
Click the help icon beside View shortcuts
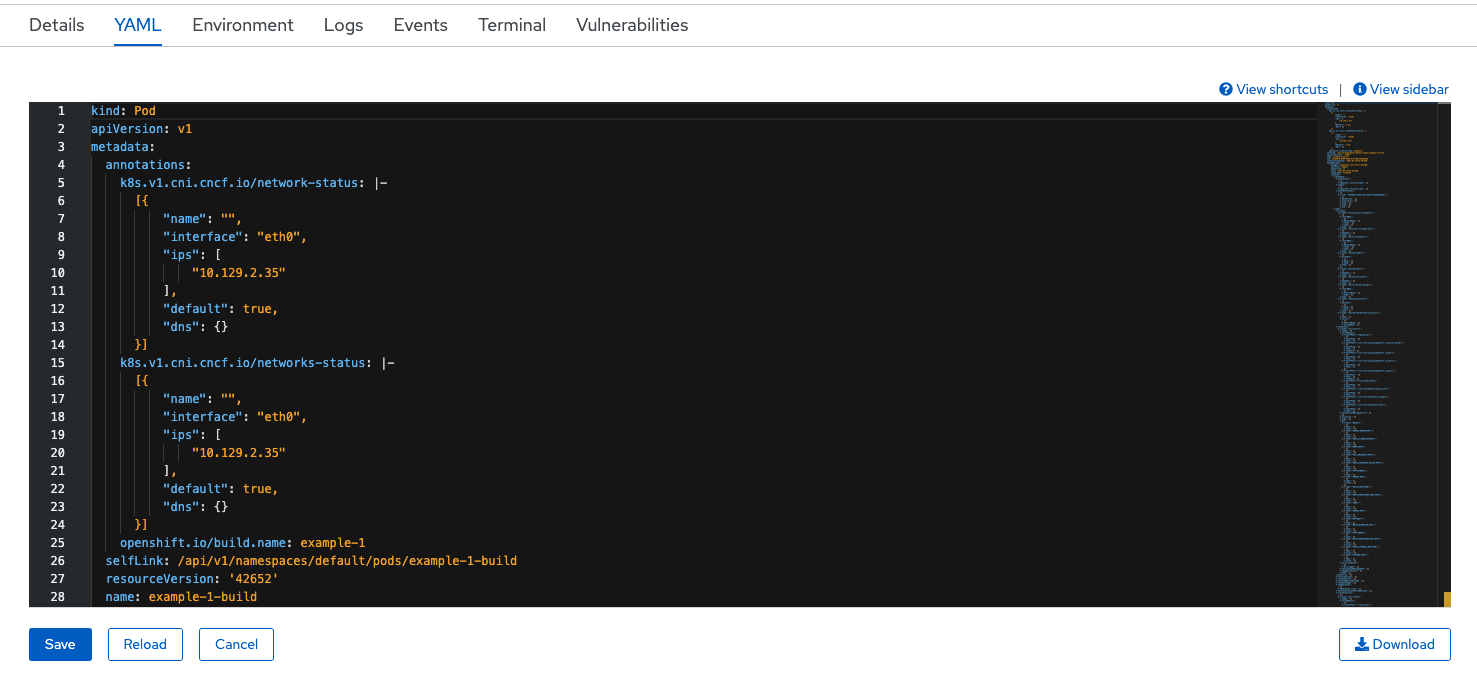(1224, 89)
